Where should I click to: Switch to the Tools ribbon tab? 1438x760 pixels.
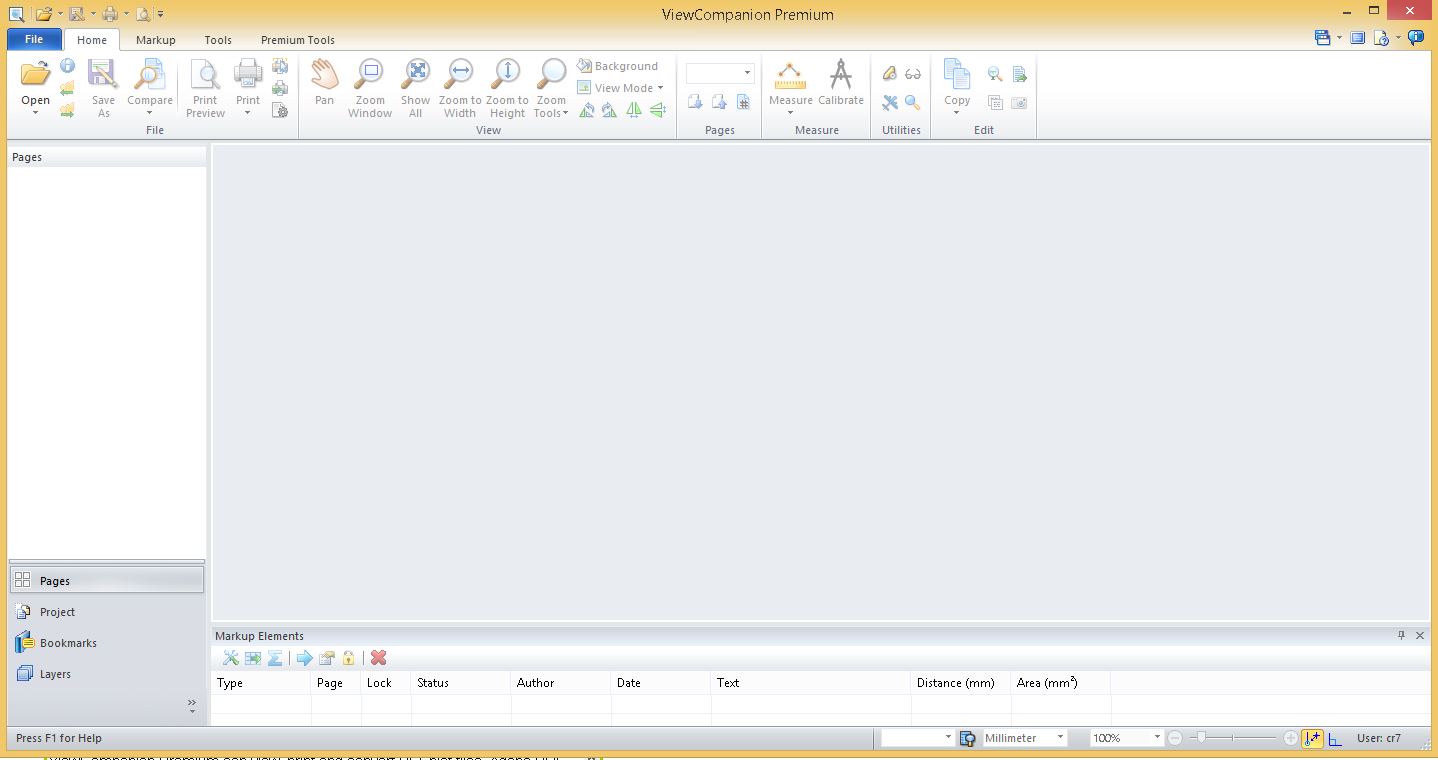[x=218, y=40]
